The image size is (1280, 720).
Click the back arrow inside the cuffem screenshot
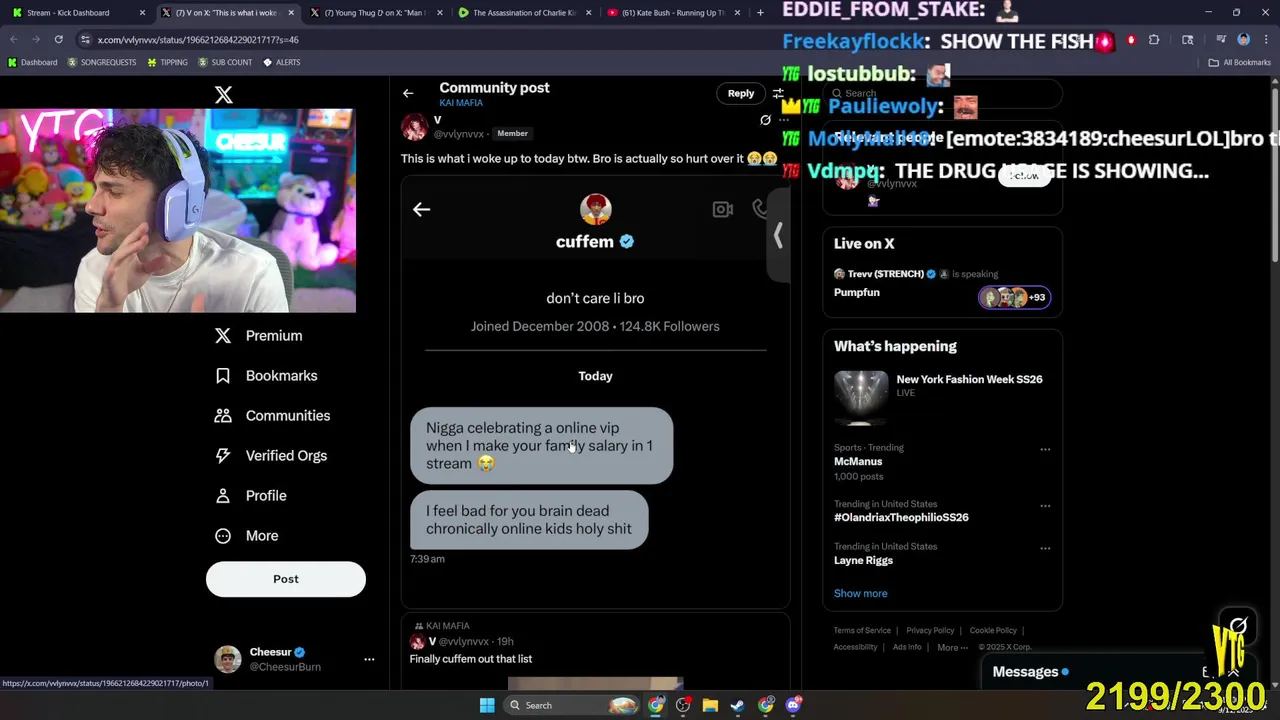[421, 209]
